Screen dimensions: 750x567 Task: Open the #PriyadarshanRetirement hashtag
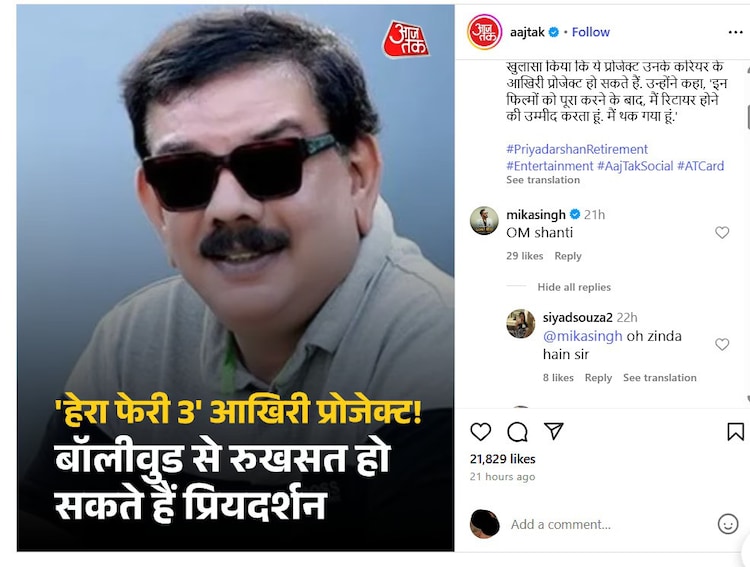click(577, 149)
